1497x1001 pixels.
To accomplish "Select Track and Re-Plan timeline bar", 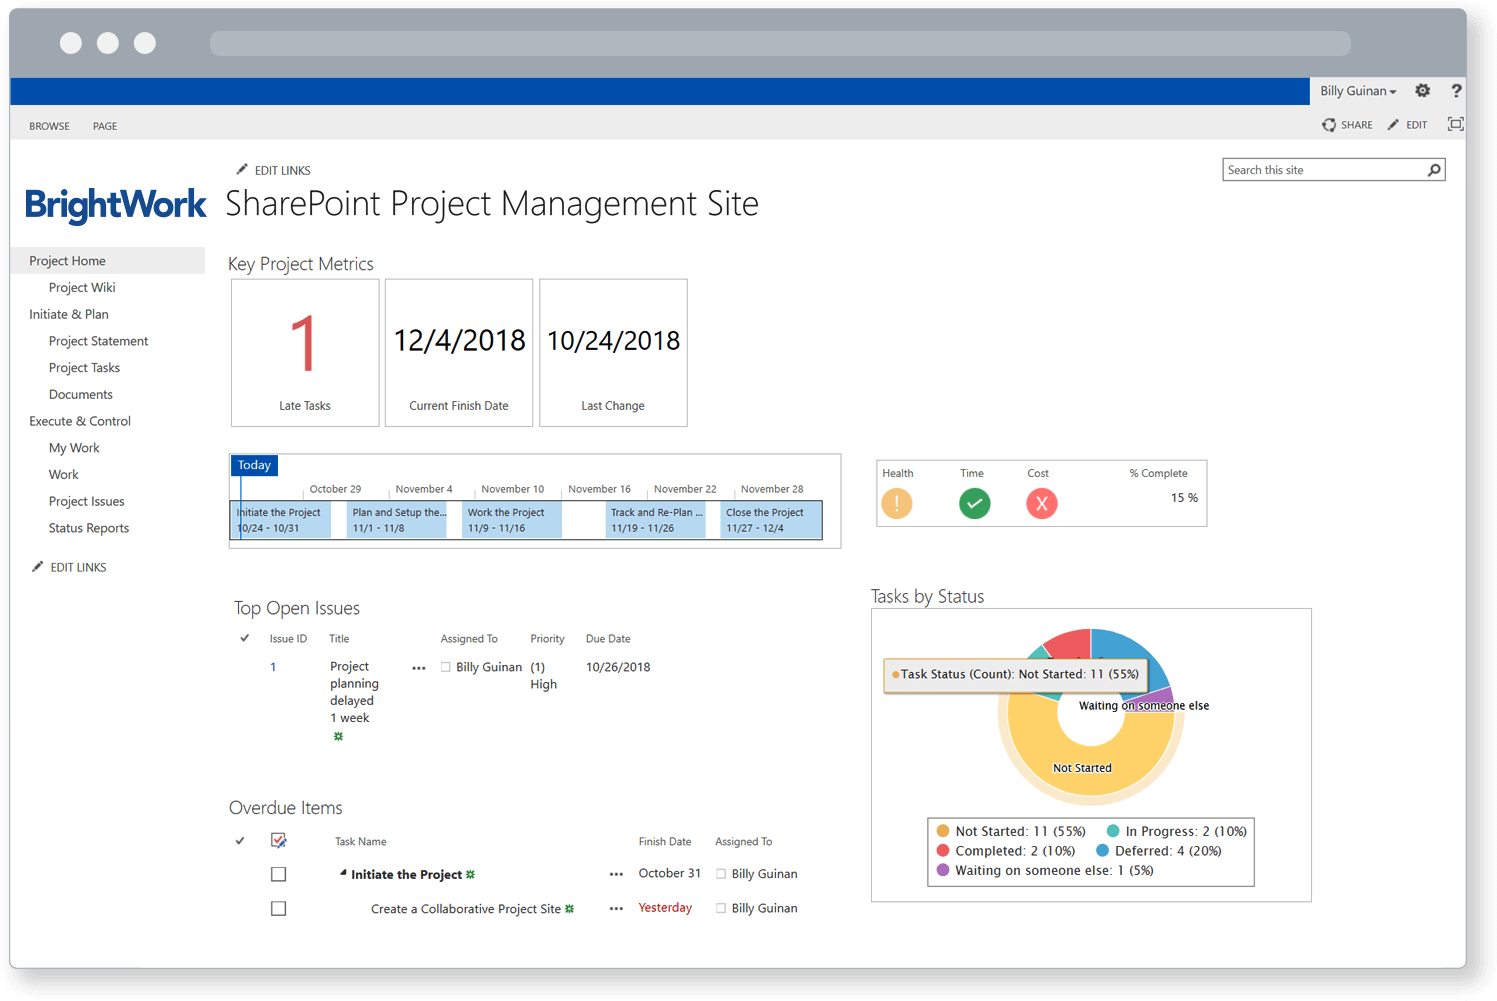I will [655, 520].
